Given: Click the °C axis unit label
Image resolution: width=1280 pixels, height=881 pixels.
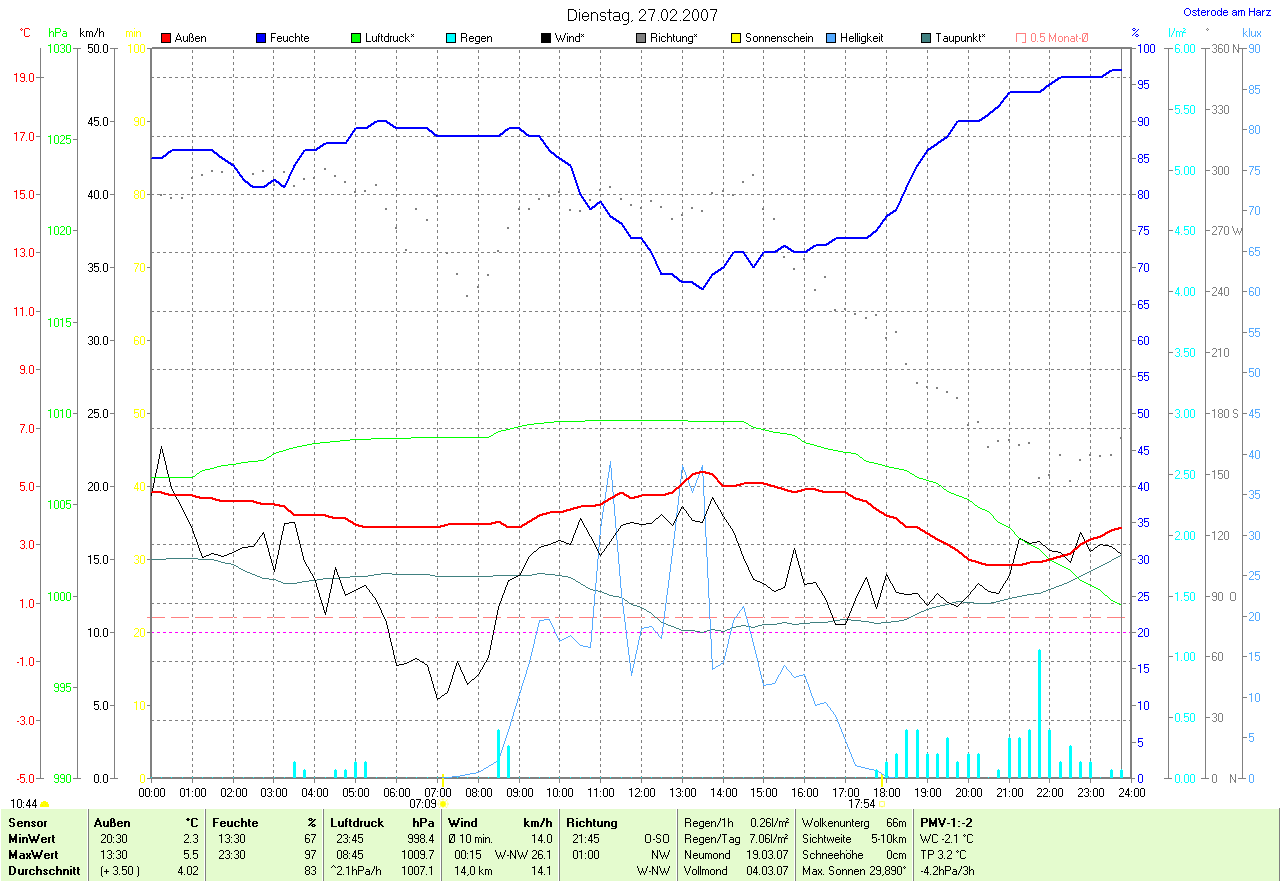Looking at the screenshot, I should (26, 33).
